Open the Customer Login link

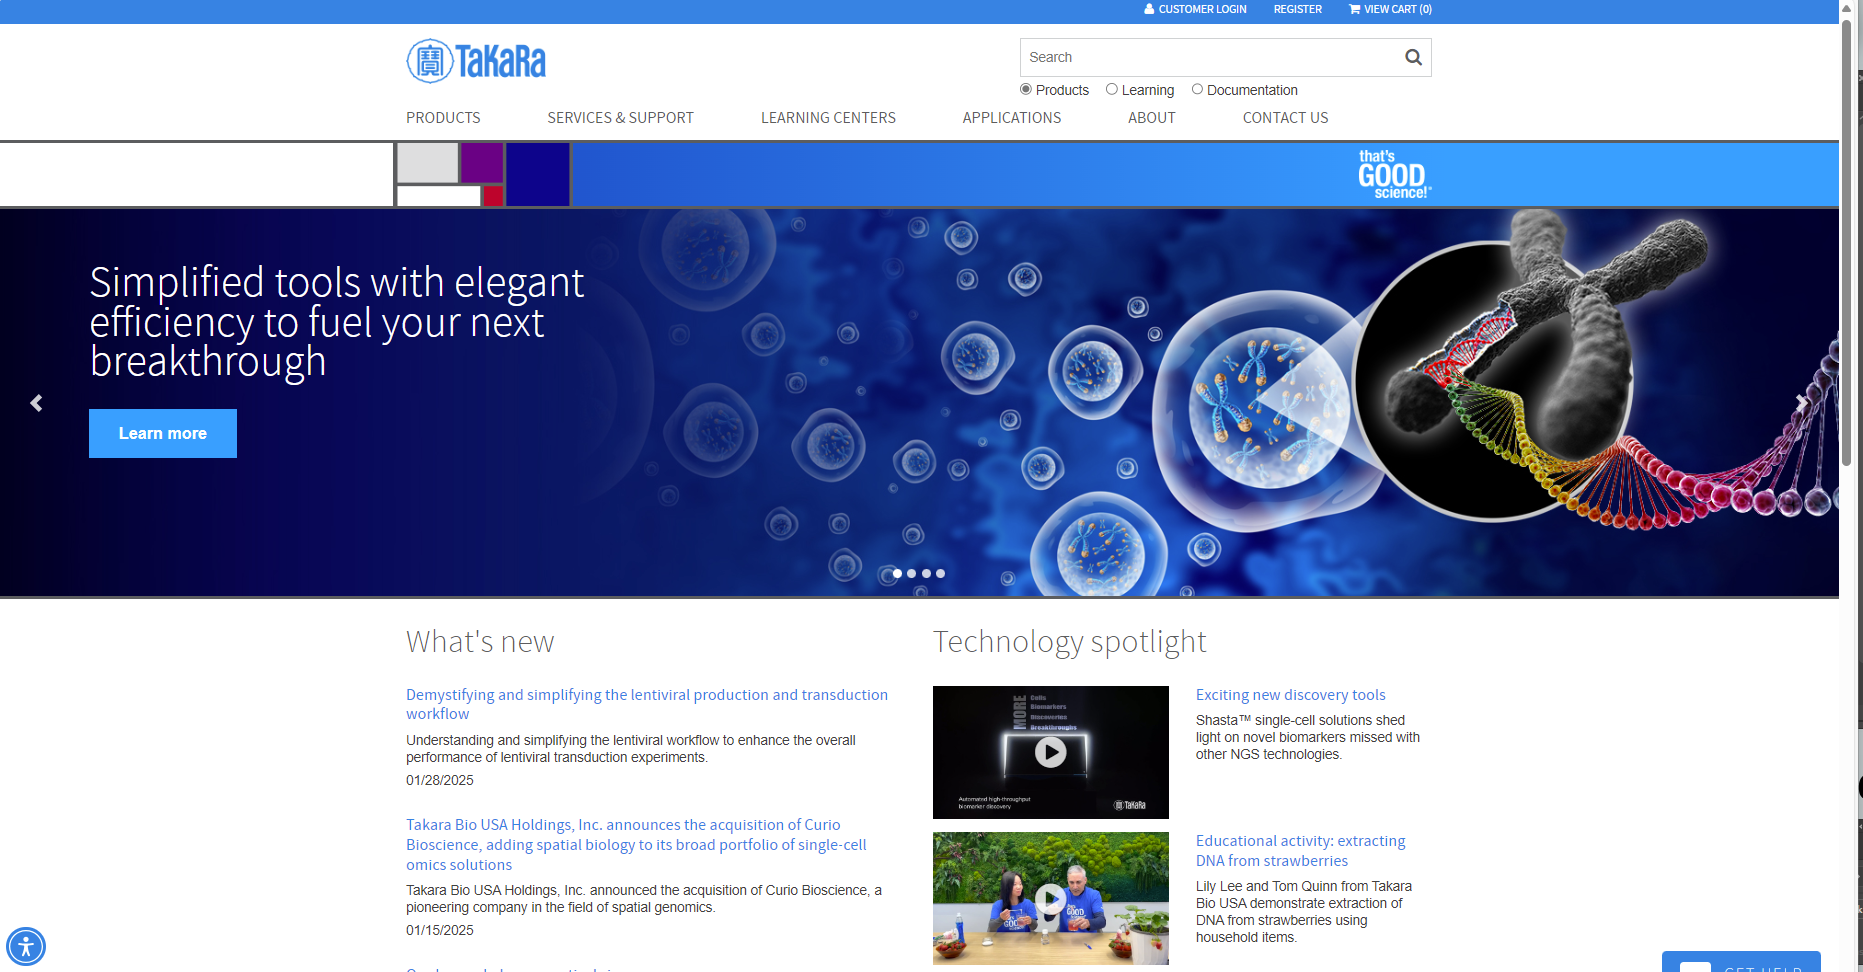[x=1195, y=9]
